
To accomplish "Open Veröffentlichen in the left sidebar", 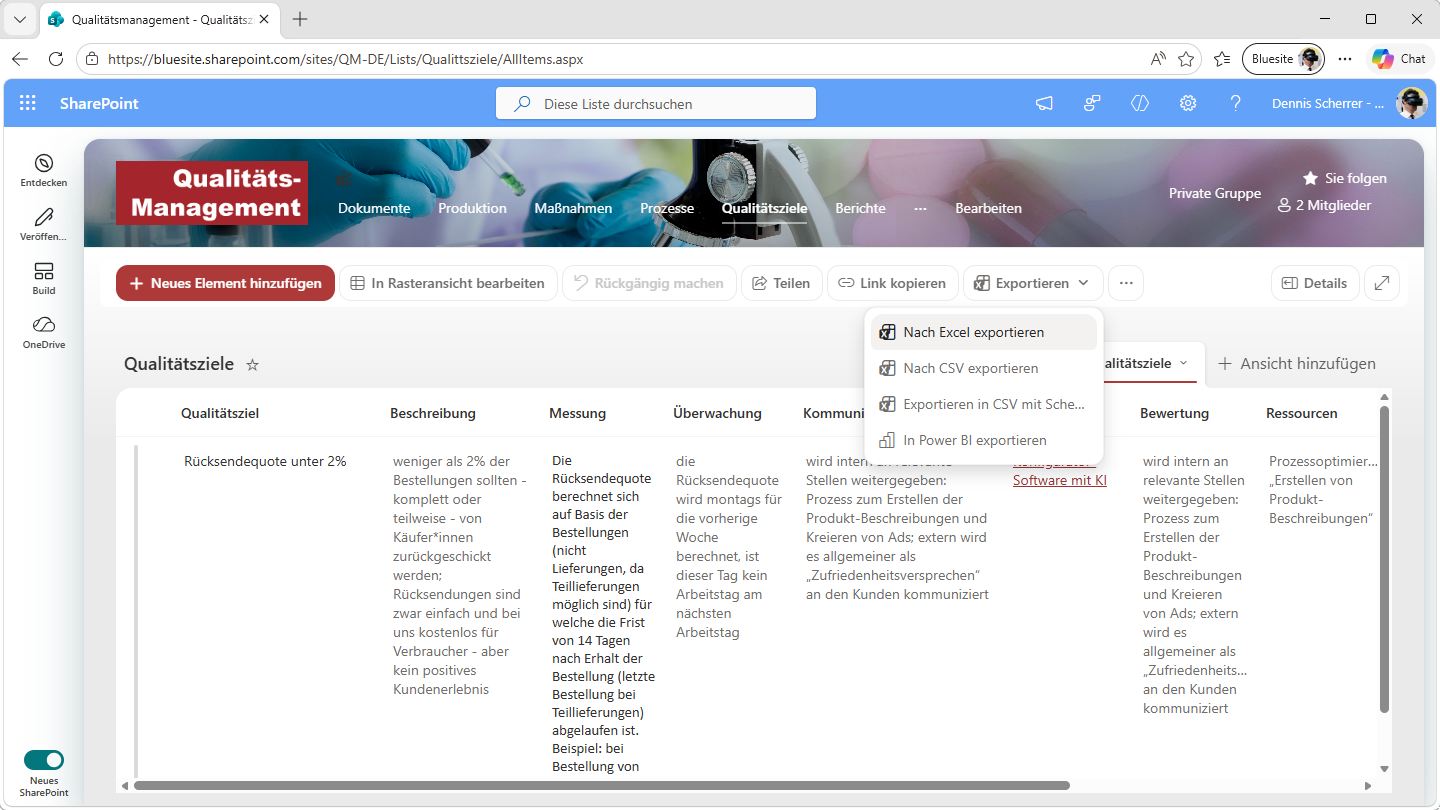I will tap(43, 217).
